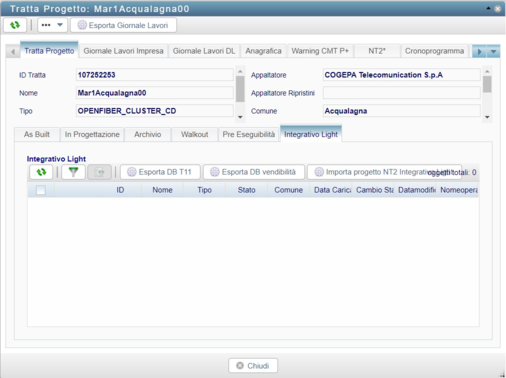Switch to Archivio sub-tab

coord(148,134)
